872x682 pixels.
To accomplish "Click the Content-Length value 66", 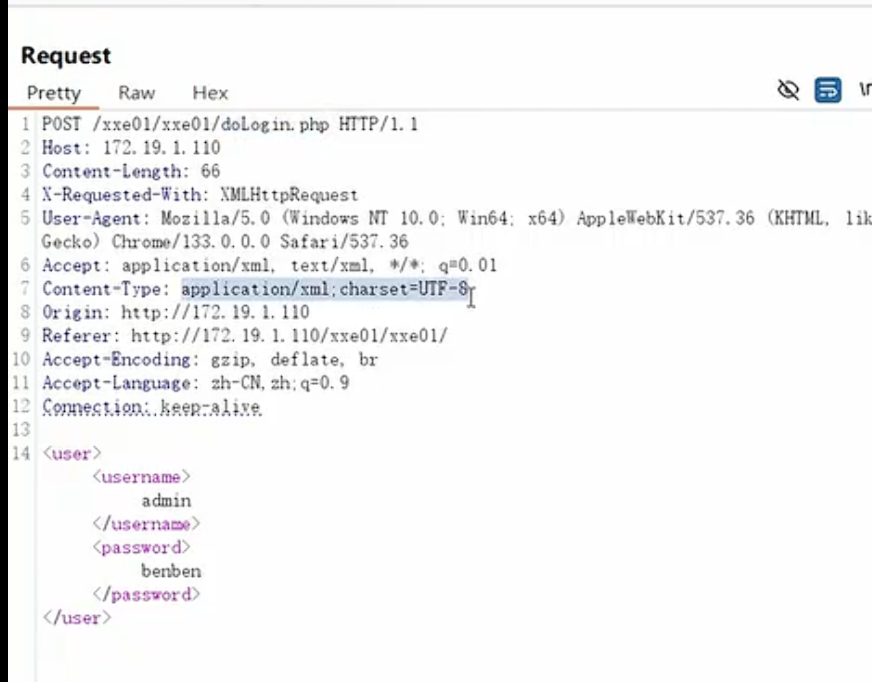I will [210, 172].
